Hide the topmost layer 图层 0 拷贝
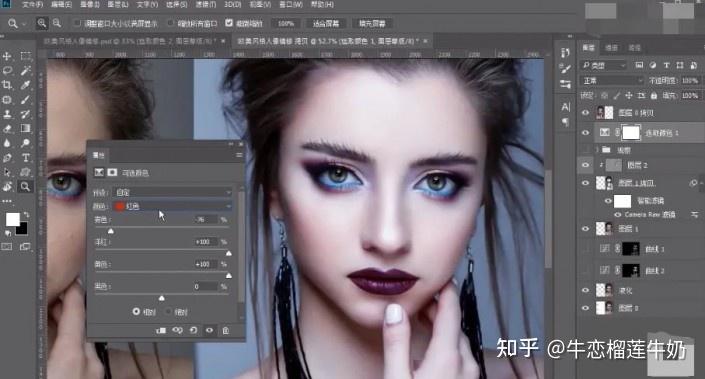The height and width of the screenshot is (379, 705). coord(585,112)
